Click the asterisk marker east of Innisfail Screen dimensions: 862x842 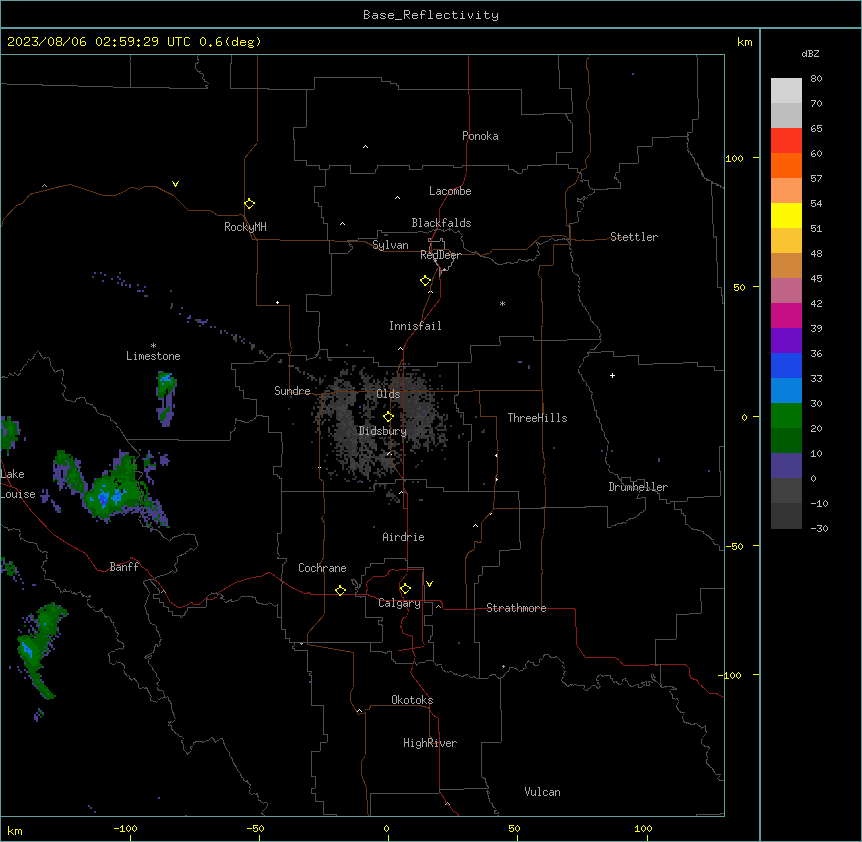coord(502,303)
